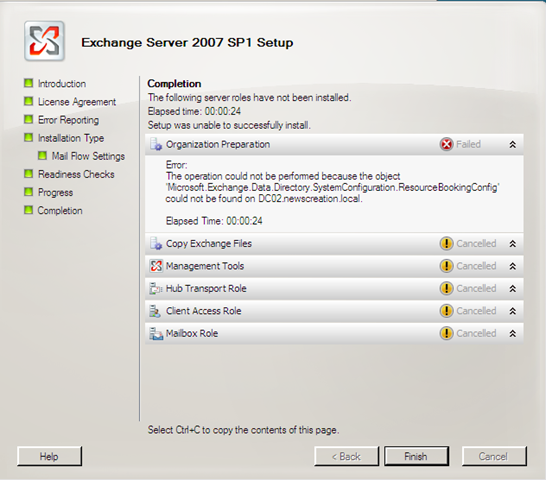Click the Client Access Role icon
This screenshot has width=546, height=480.
156,311
